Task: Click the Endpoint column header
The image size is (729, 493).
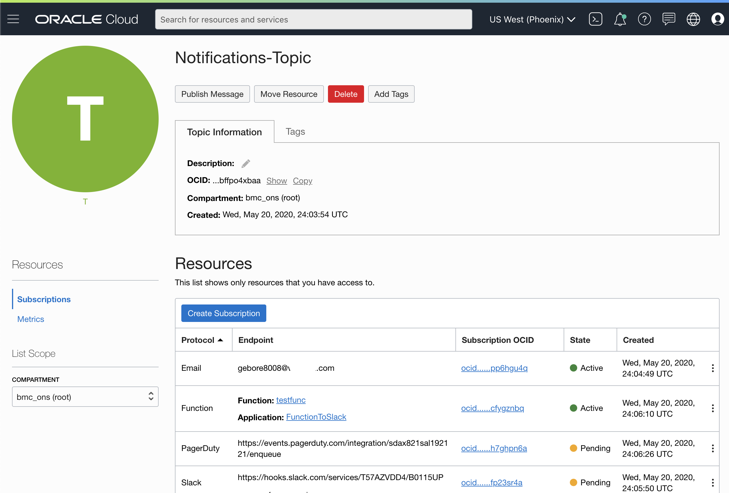Action: pyautogui.click(x=256, y=340)
